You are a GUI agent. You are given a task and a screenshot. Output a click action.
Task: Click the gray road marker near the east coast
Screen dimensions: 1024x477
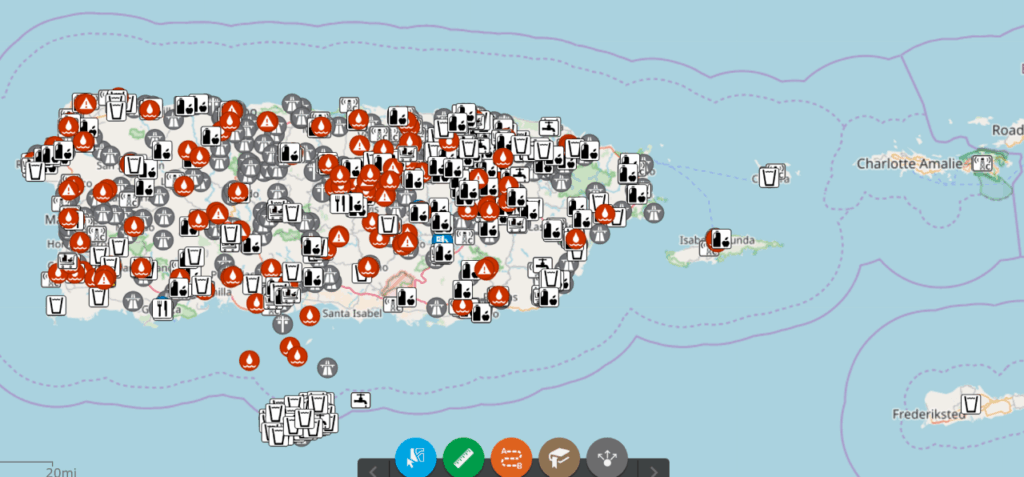654,212
